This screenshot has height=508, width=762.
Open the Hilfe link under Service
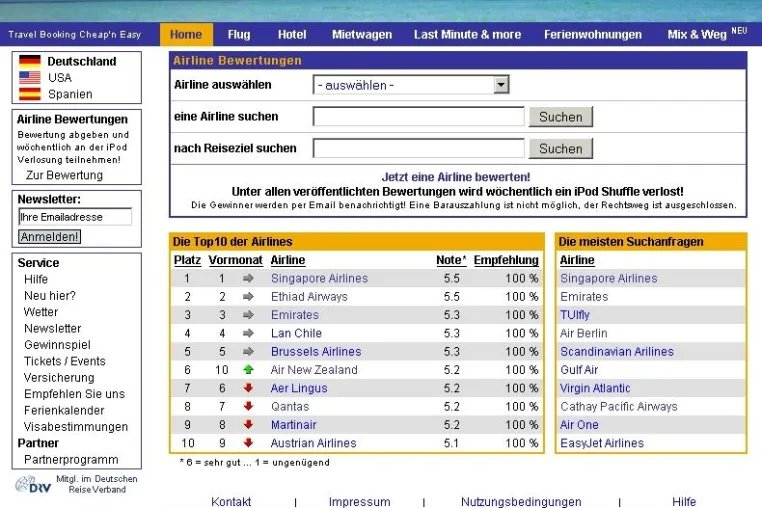pyautogui.click(x=36, y=280)
